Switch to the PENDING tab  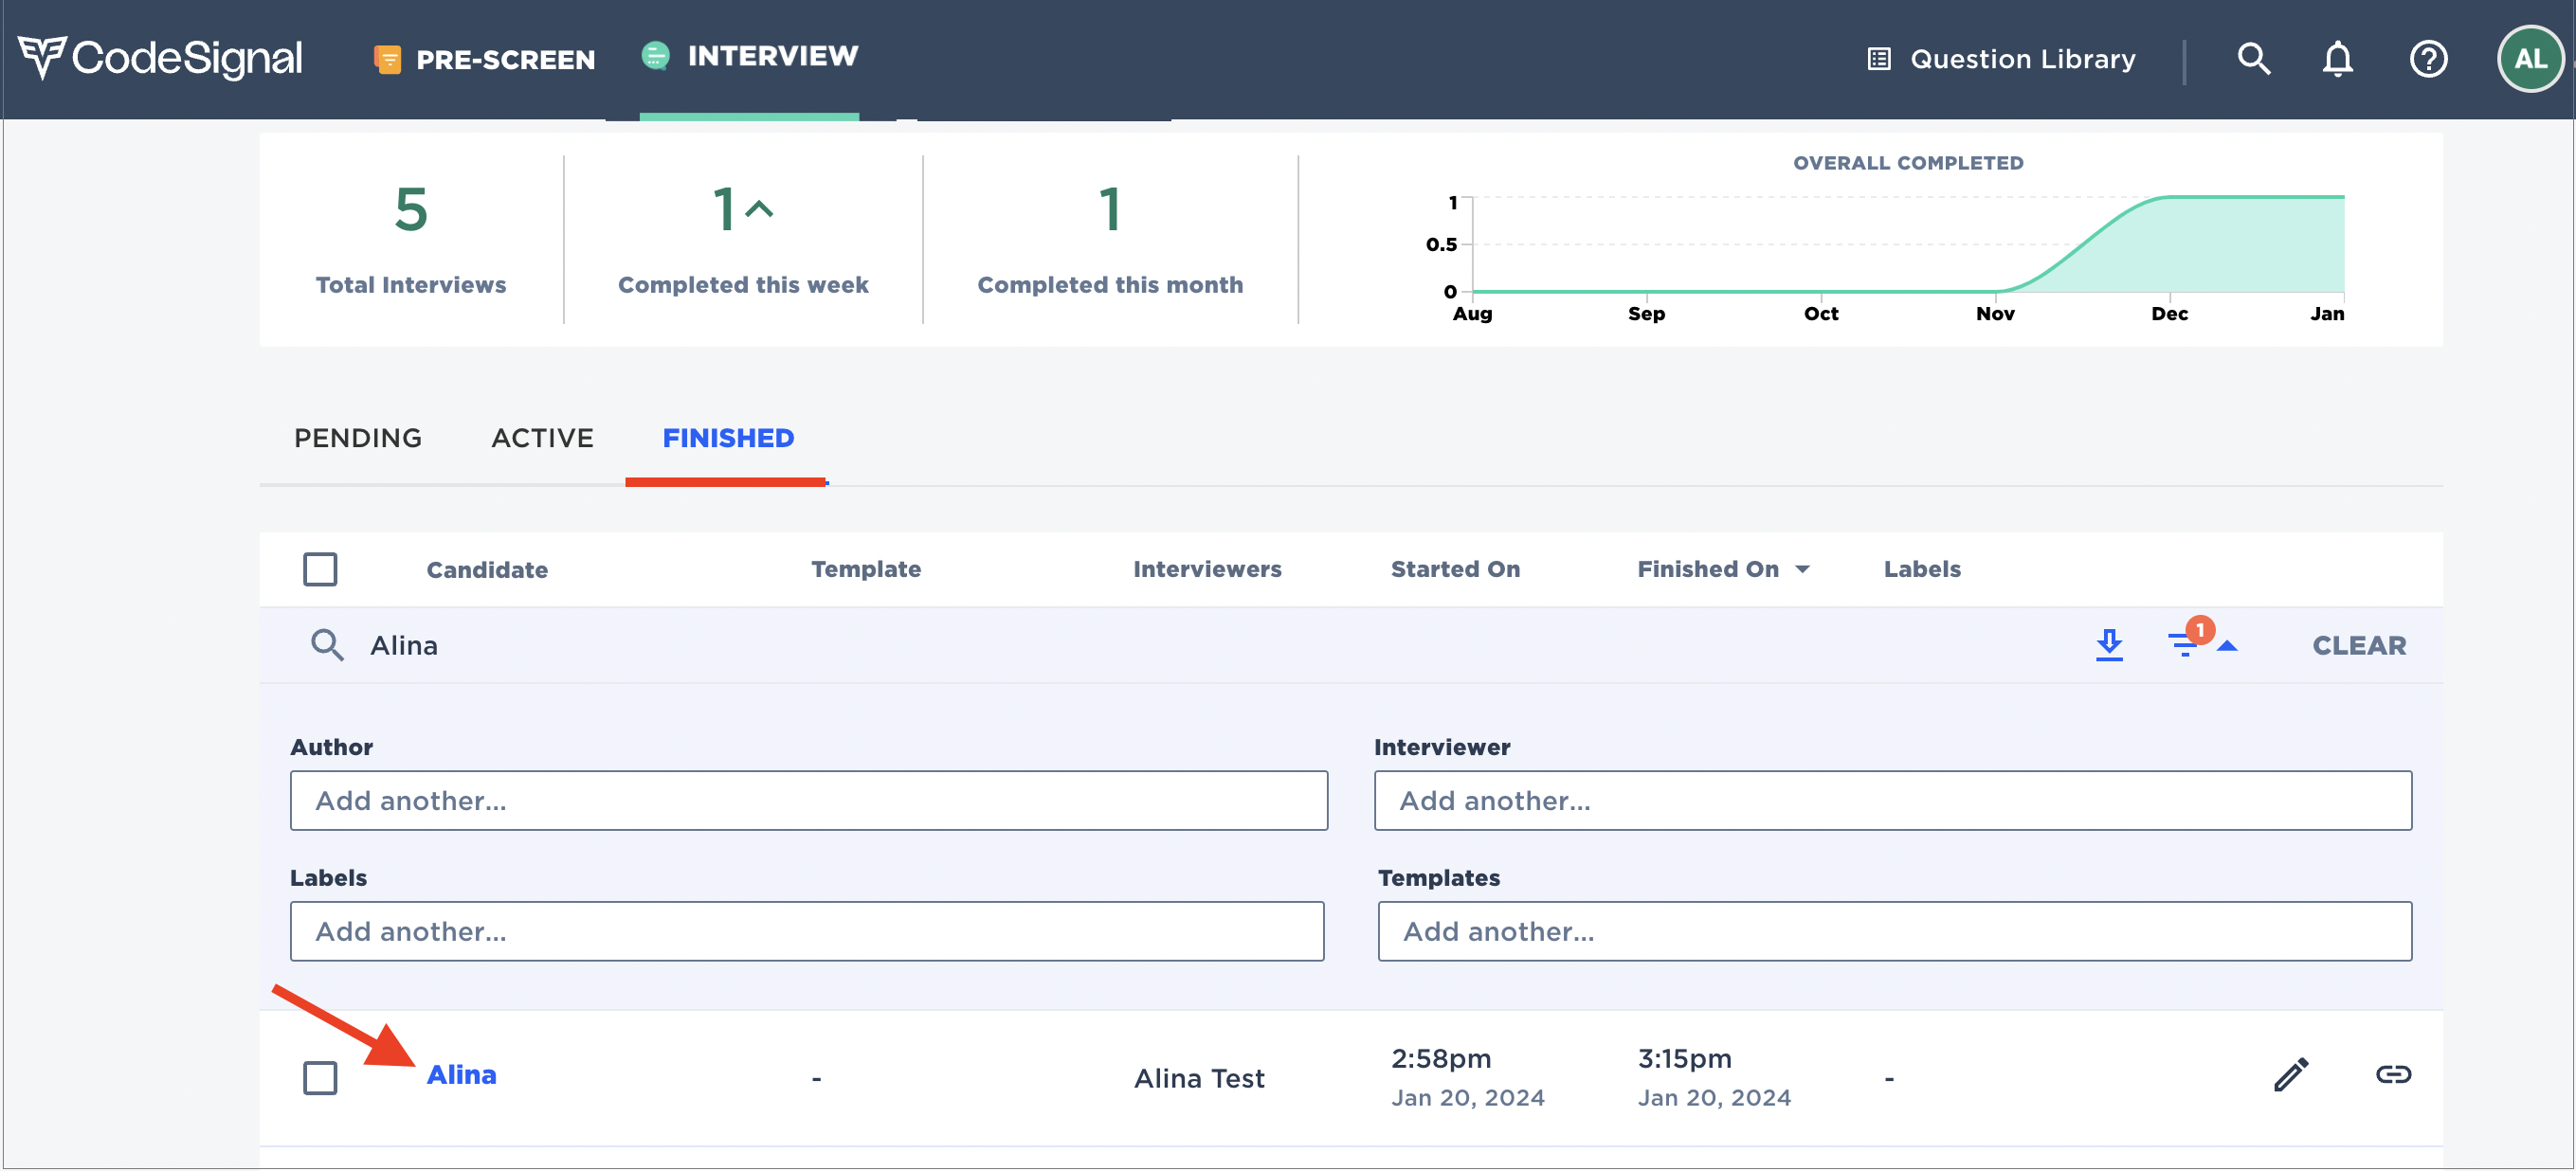tap(357, 438)
